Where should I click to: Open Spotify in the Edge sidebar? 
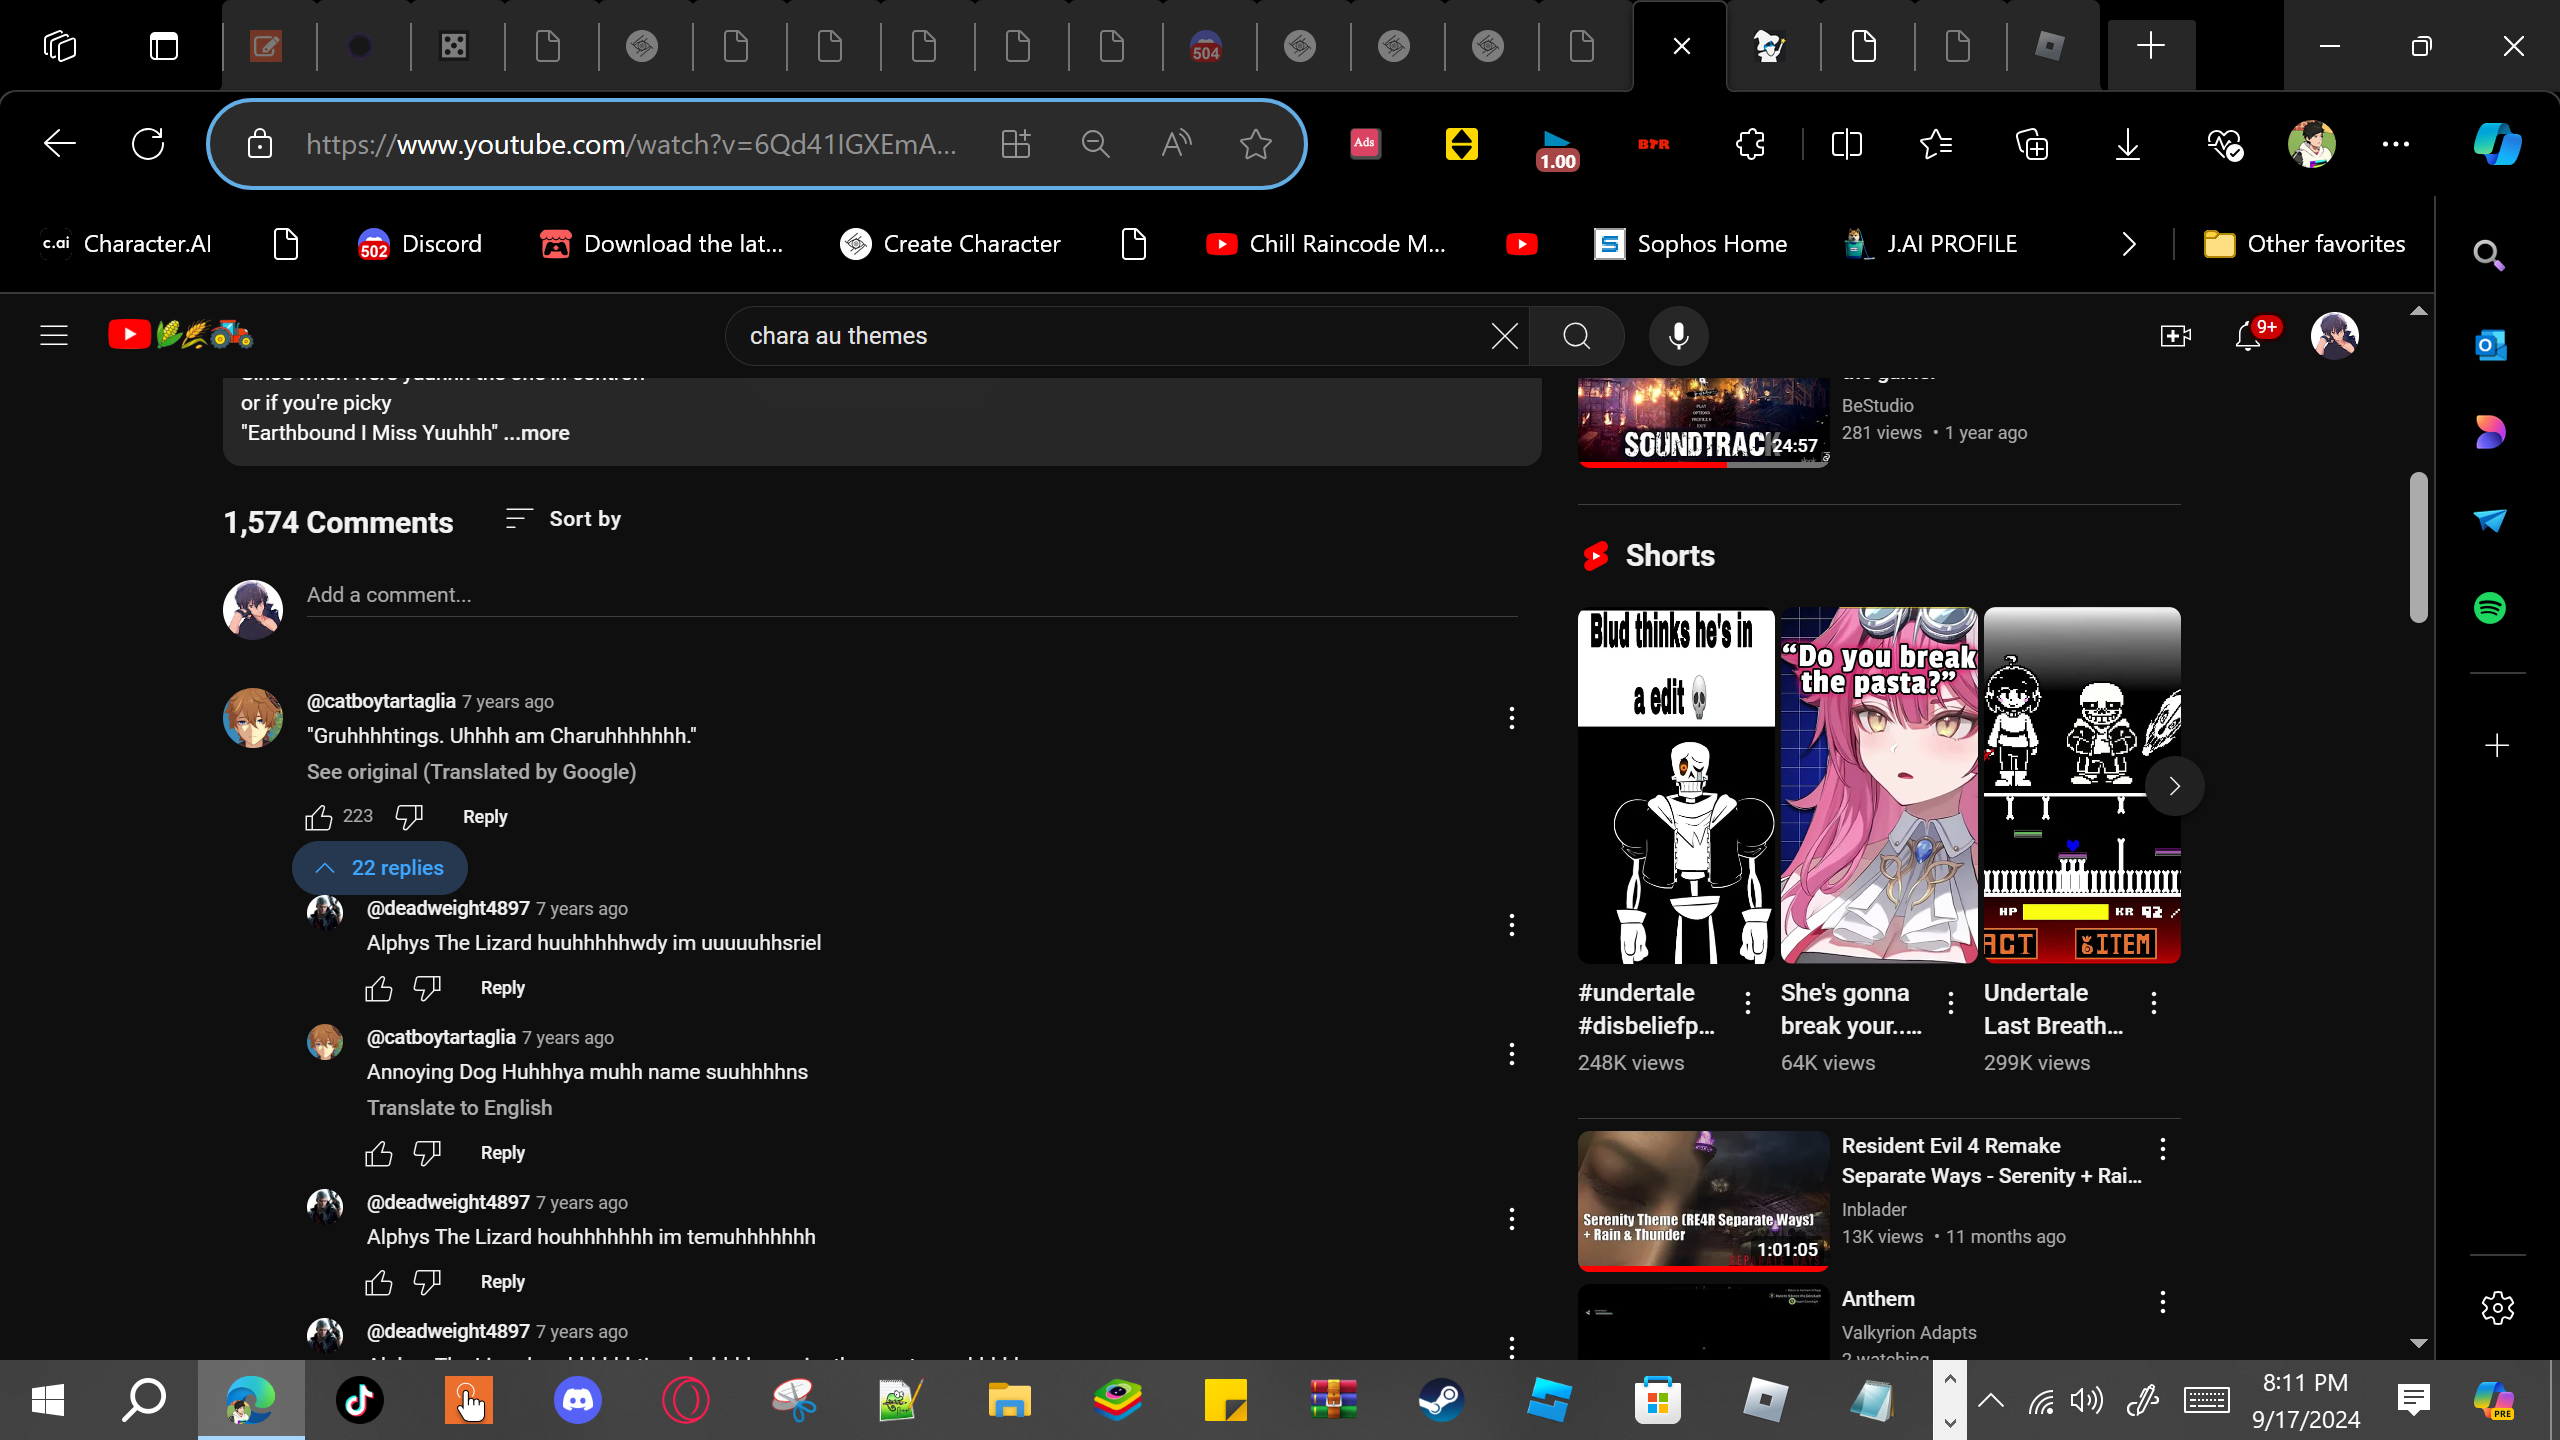click(2490, 608)
